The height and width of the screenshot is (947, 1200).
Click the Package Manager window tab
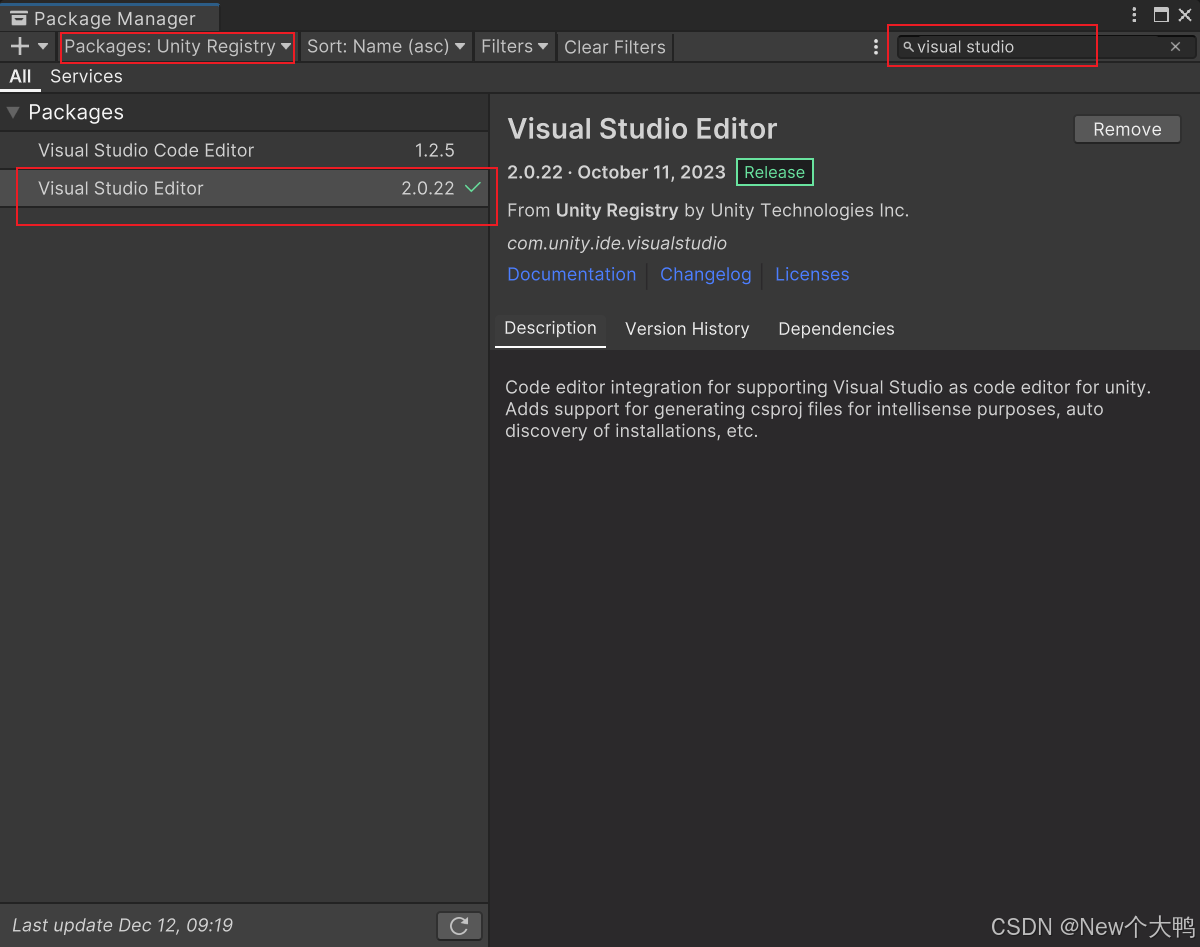pyautogui.click(x=110, y=18)
